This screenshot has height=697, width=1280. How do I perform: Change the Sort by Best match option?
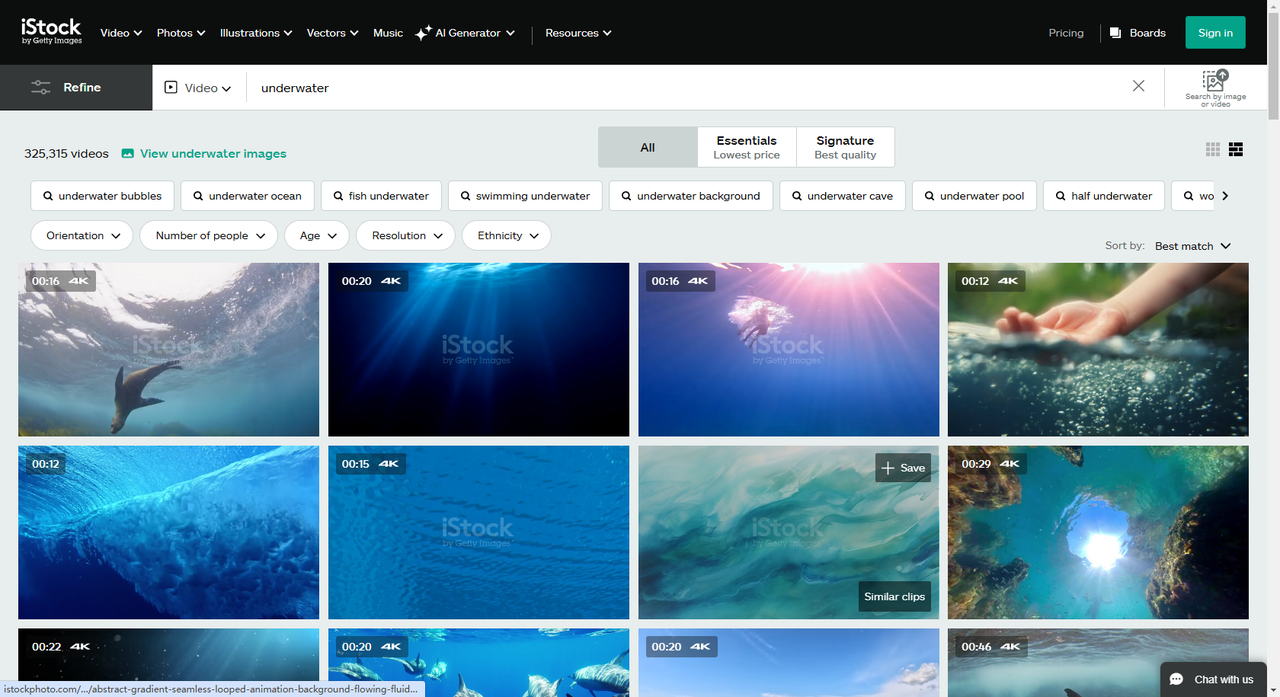[x=1193, y=246]
